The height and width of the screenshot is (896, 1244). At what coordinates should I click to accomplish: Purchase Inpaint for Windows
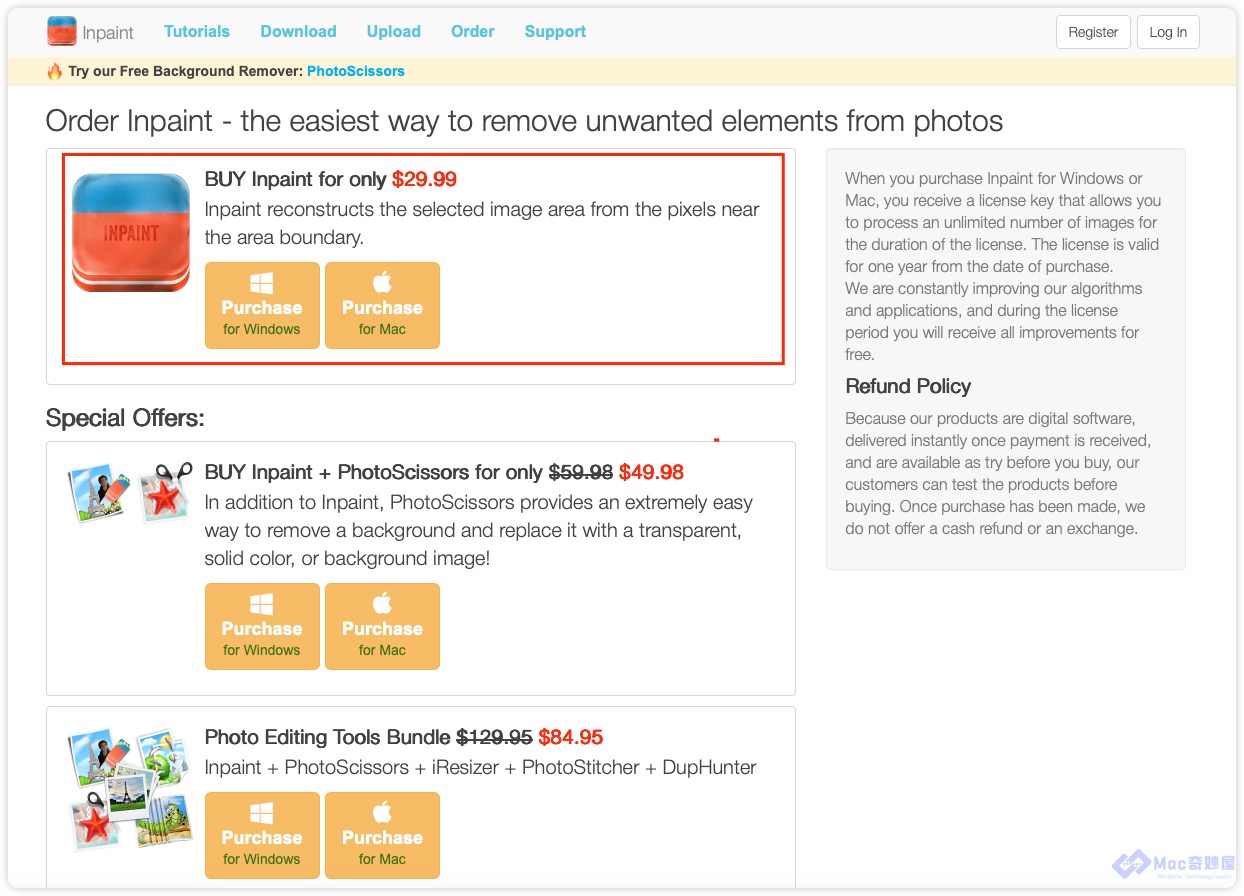click(262, 306)
